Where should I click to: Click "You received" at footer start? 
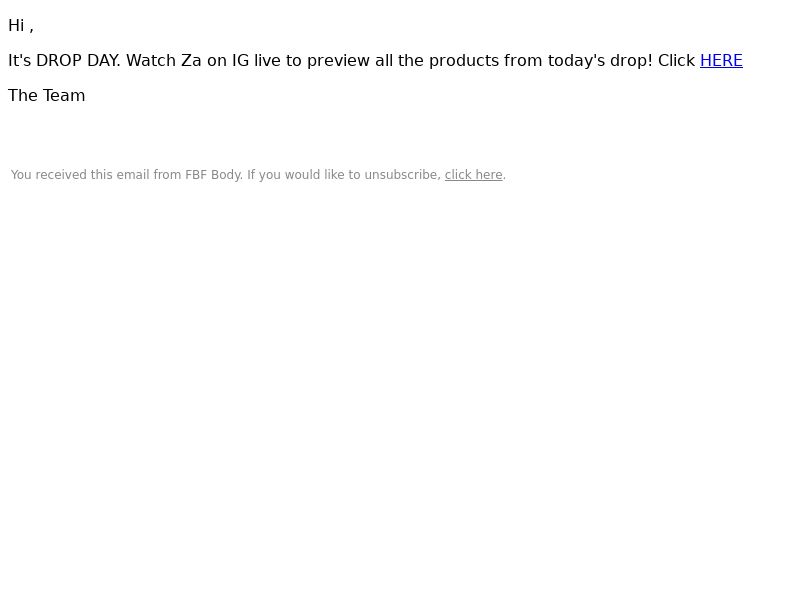(48, 175)
